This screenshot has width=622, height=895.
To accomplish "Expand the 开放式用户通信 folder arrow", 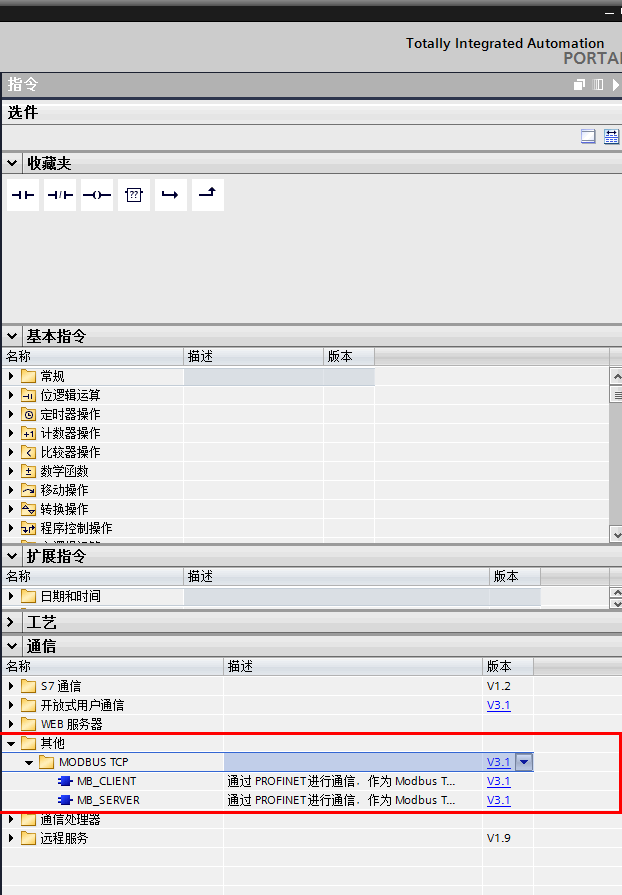I will [x=11, y=705].
